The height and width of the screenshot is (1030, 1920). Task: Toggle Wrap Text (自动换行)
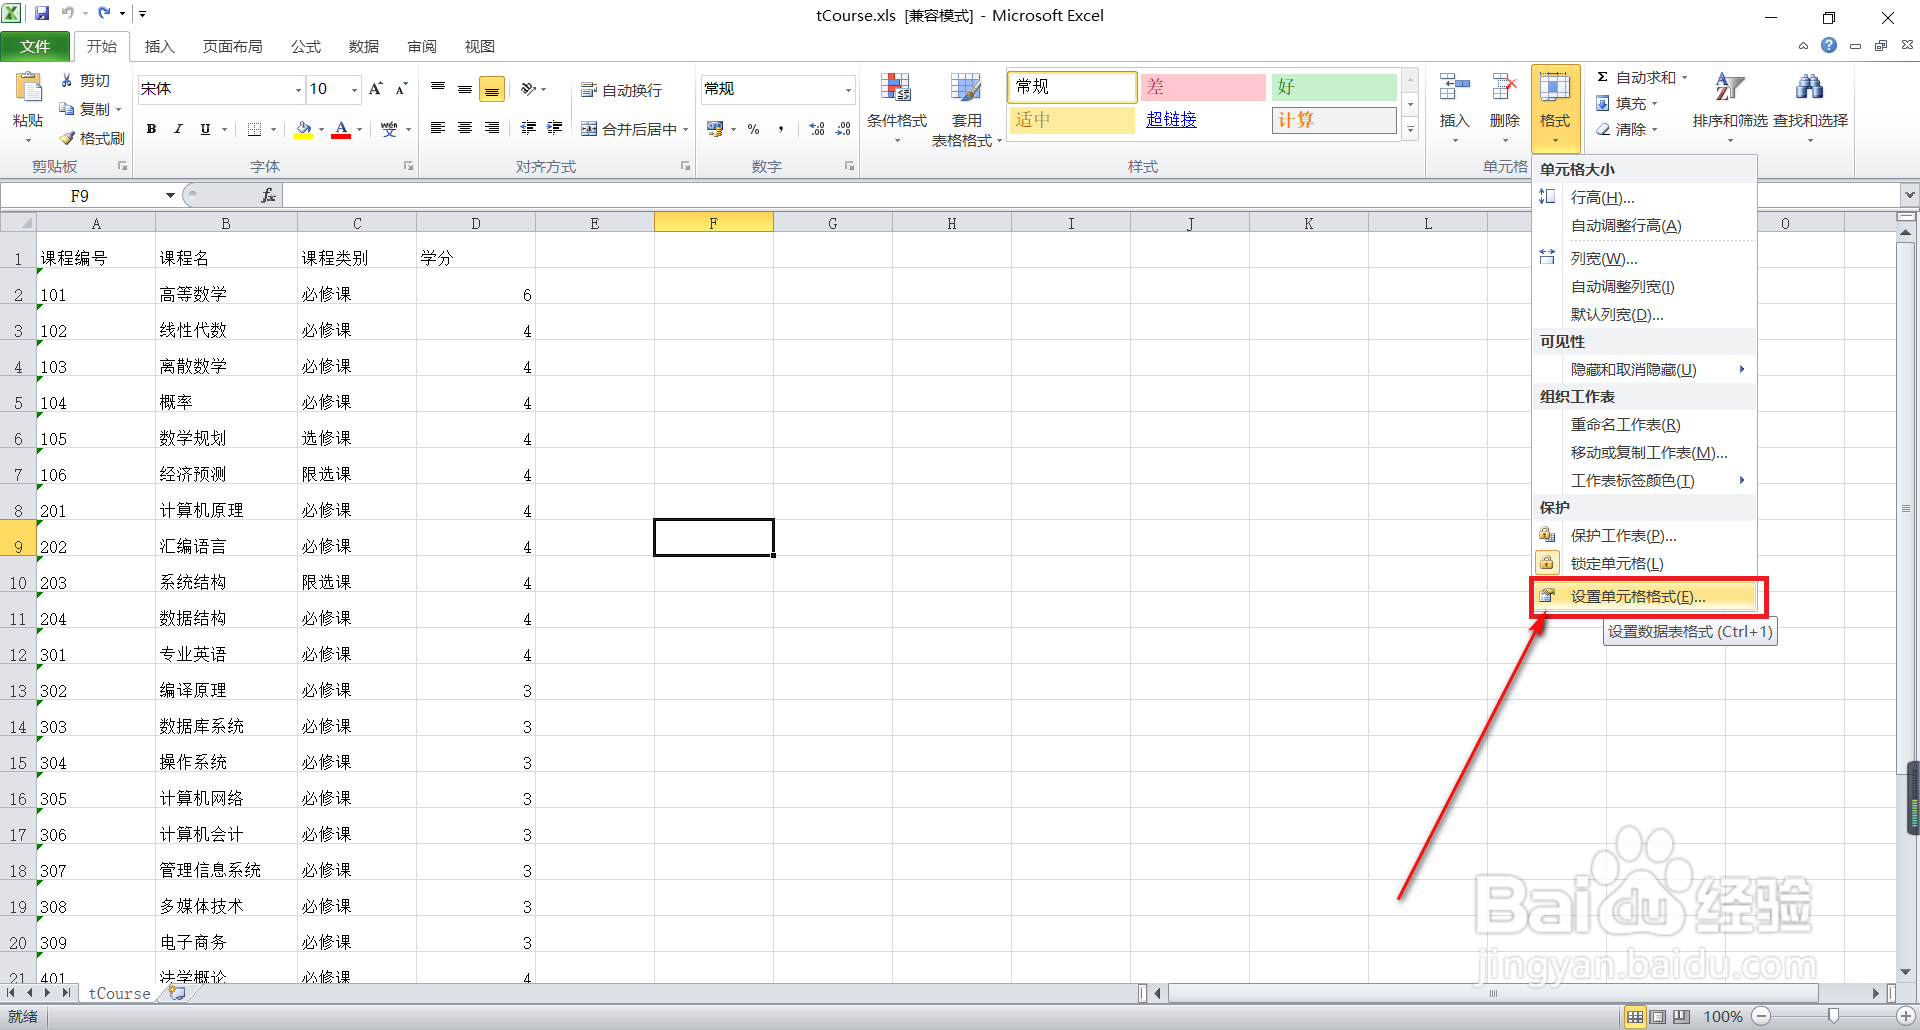pyautogui.click(x=621, y=90)
